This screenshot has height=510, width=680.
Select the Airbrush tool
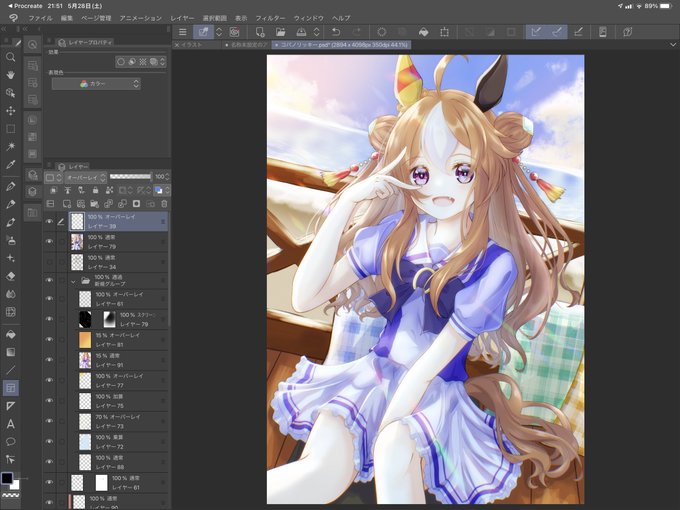(x=10, y=240)
